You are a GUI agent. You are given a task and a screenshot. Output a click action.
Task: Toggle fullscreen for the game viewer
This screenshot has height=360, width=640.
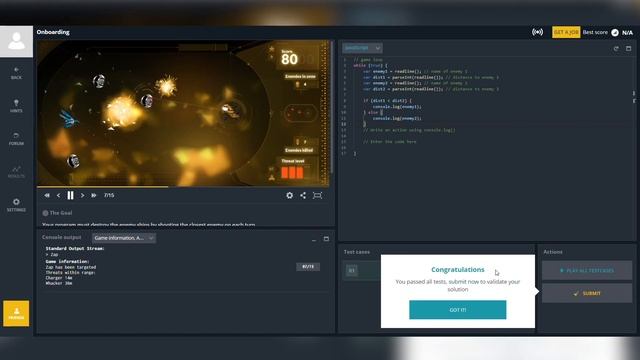click(317, 196)
